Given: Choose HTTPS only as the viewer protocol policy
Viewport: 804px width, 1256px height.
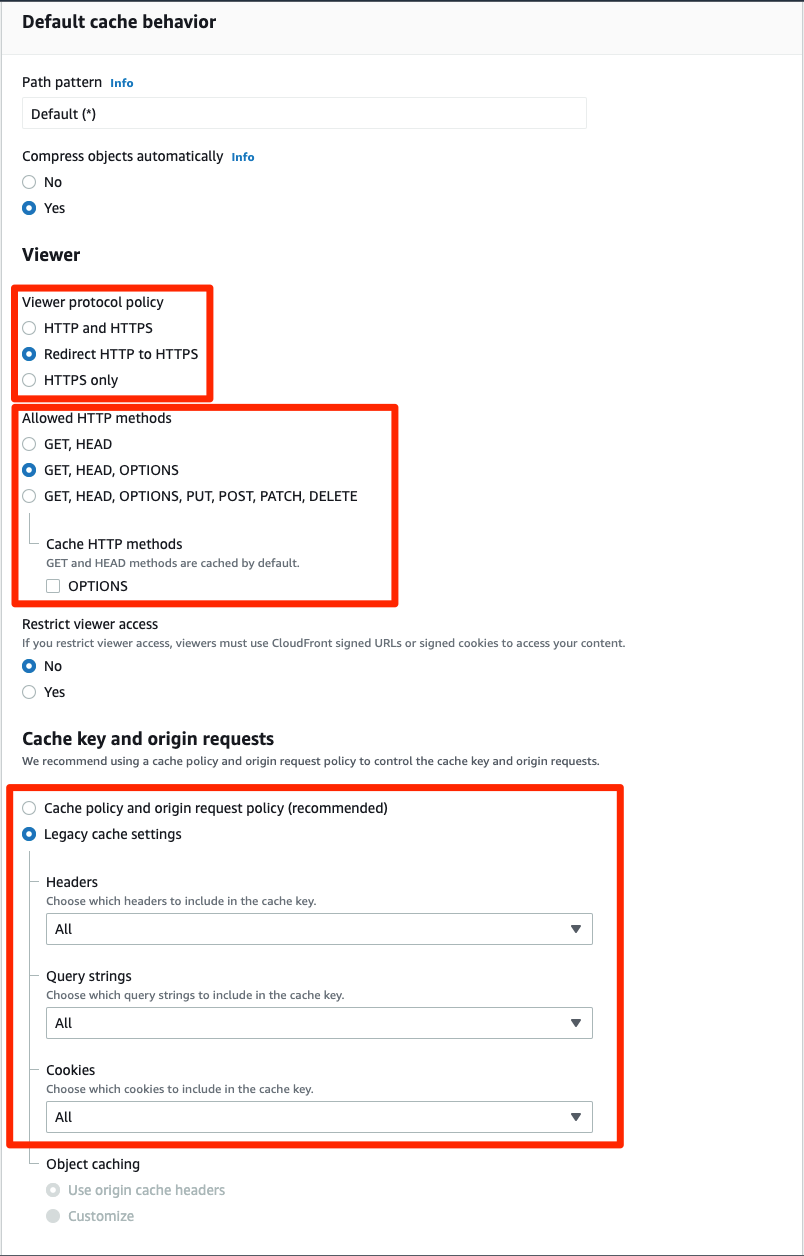Looking at the screenshot, I should click(29, 380).
